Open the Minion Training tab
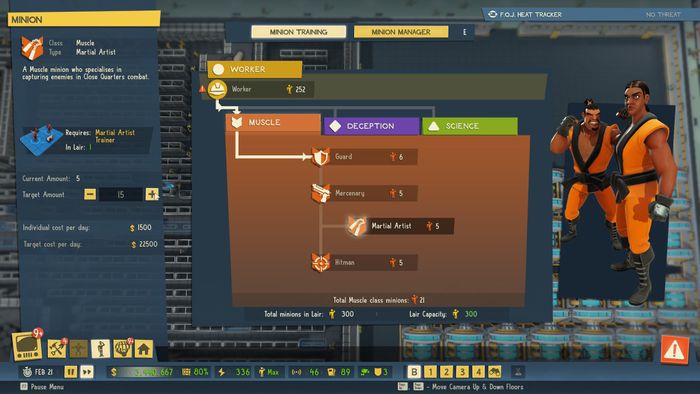 click(298, 32)
